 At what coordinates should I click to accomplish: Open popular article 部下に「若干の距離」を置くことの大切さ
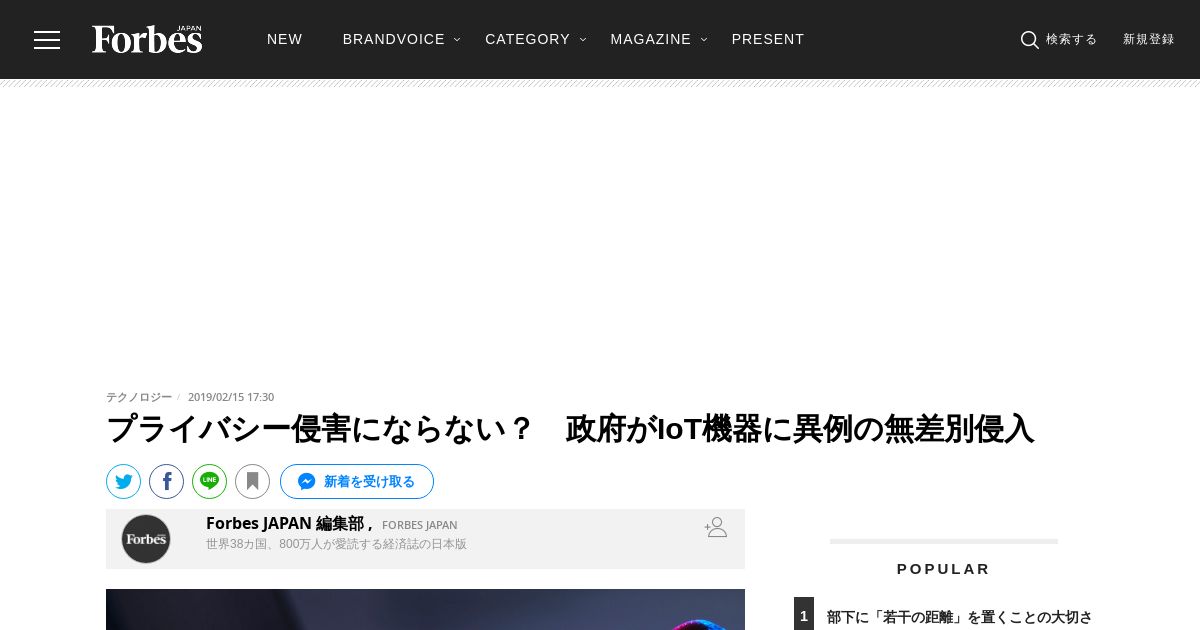(960, 618)
